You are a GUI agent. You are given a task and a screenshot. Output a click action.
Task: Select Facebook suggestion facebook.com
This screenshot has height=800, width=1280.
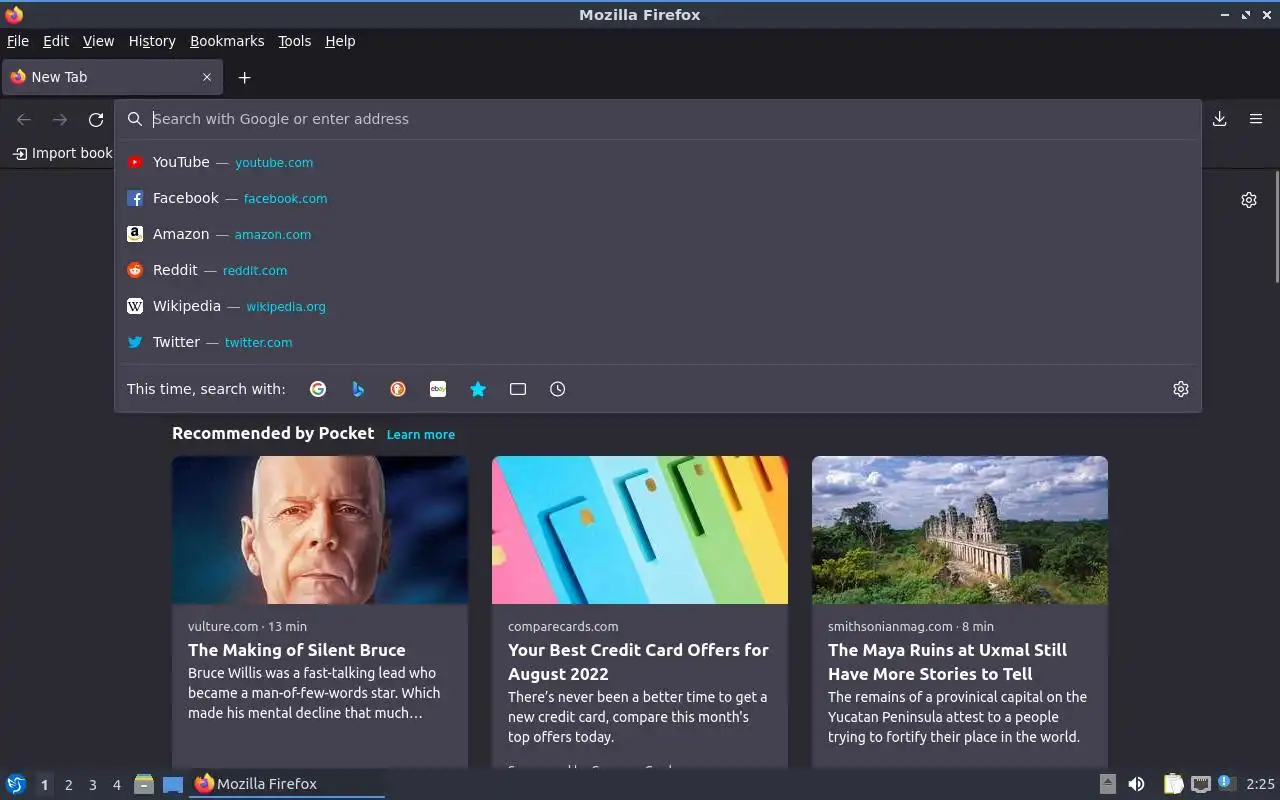(658, 198)
